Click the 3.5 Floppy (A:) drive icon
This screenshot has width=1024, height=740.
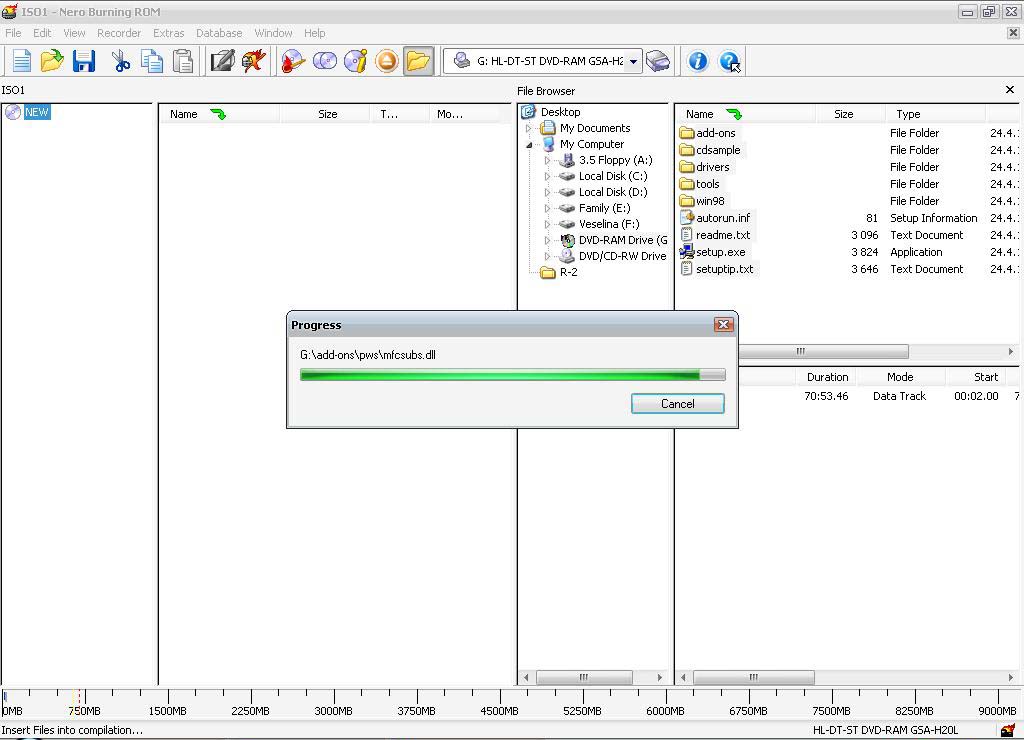tap(567, 160)
